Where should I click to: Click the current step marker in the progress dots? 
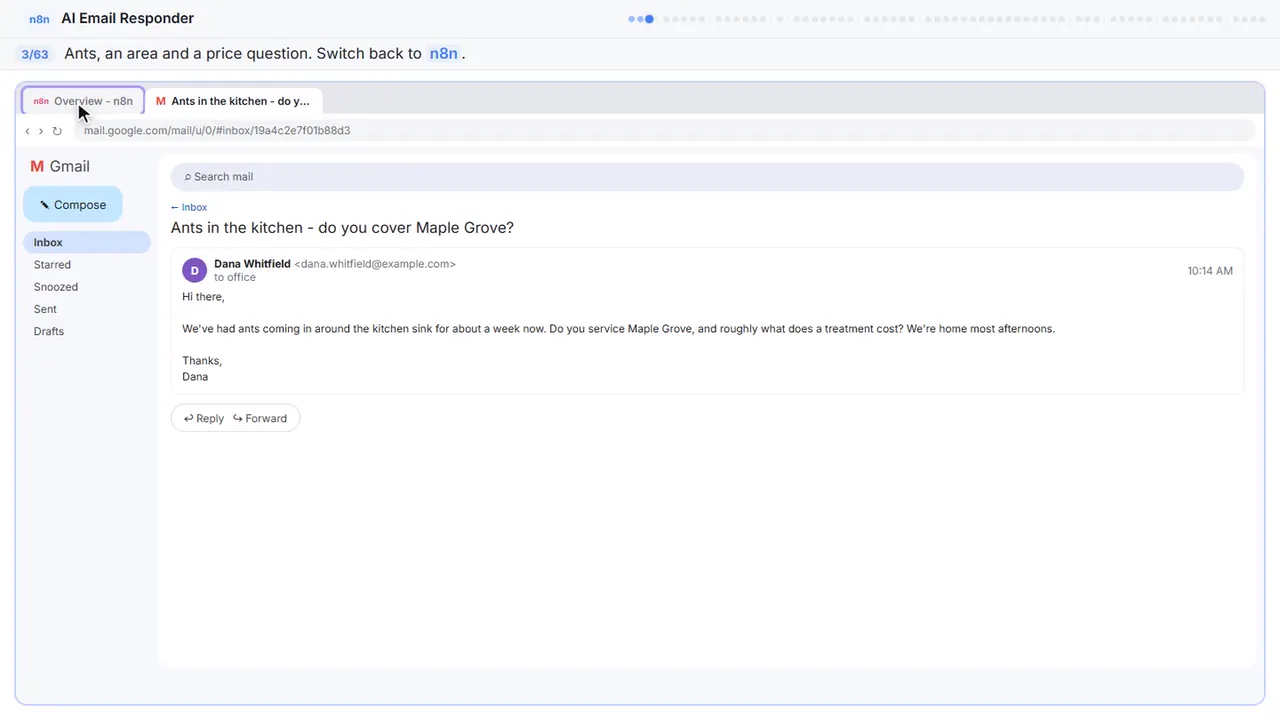[x=649, y=19]
